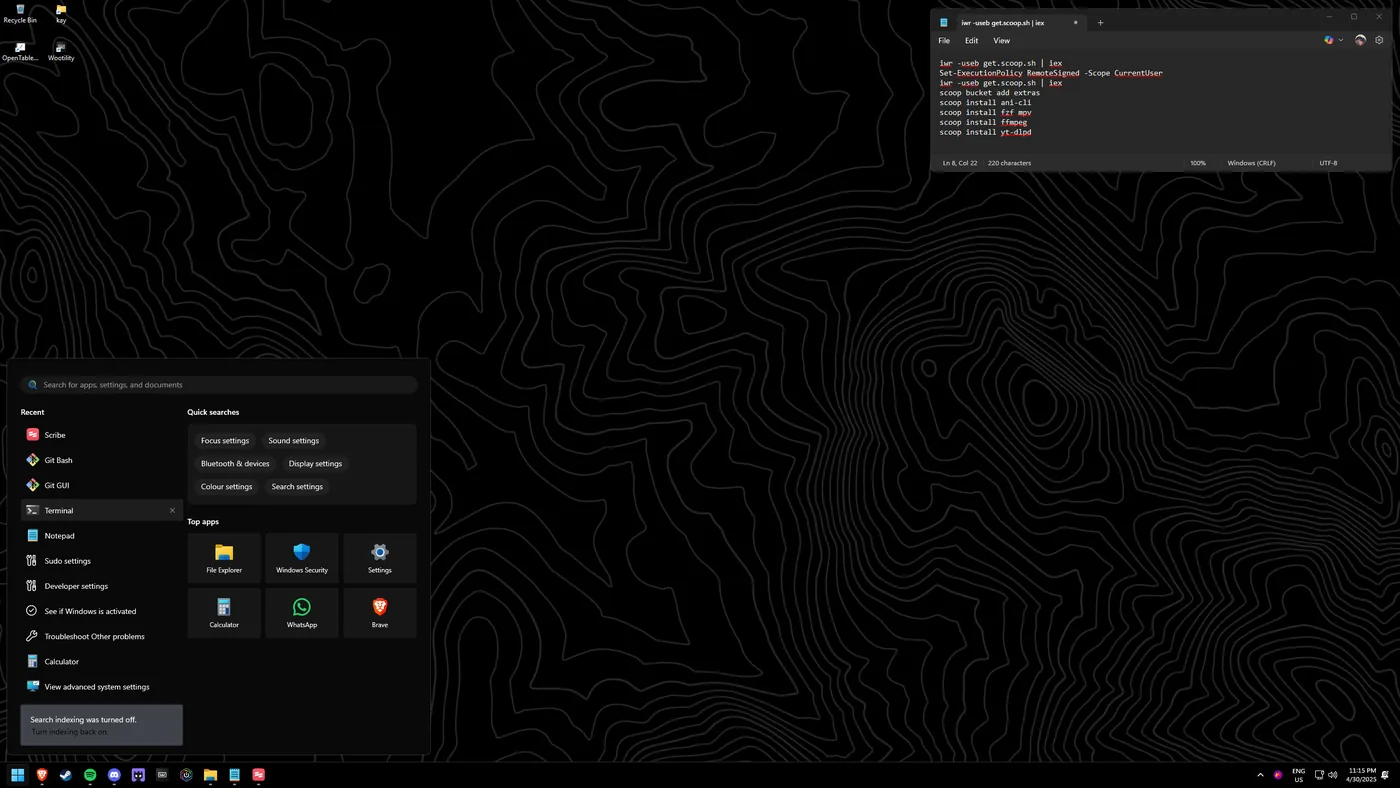Screen dimensions: 1400x788
Task: Select the 'kay' folder on the desktop
Action: 61,13
